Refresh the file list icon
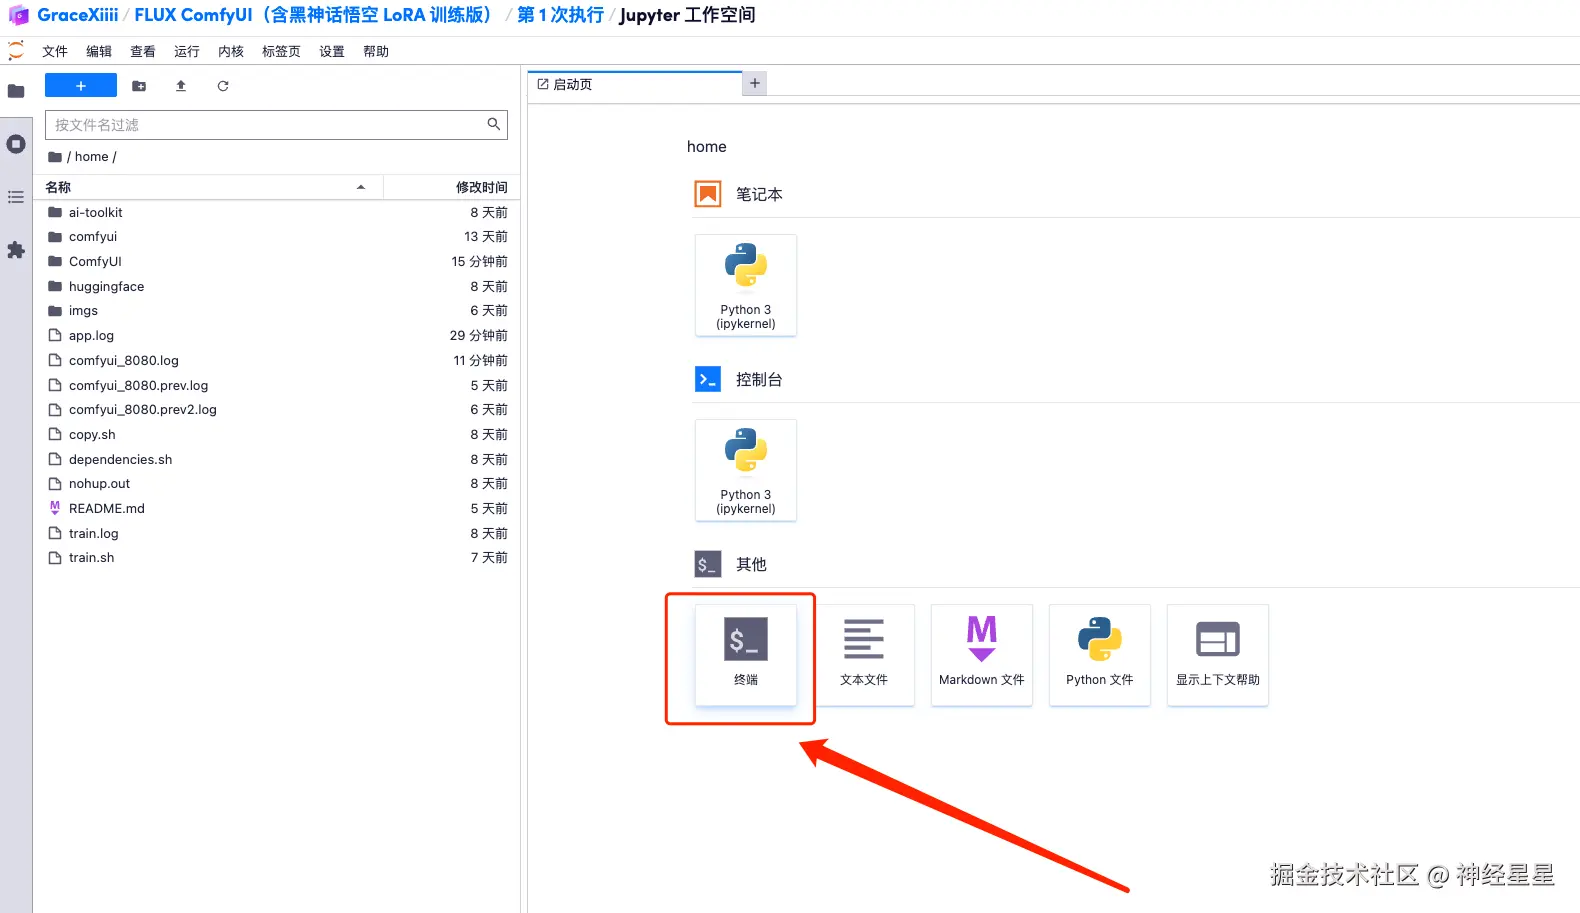The width and height of the screenshot is (1580, 913). coord(223,86)
